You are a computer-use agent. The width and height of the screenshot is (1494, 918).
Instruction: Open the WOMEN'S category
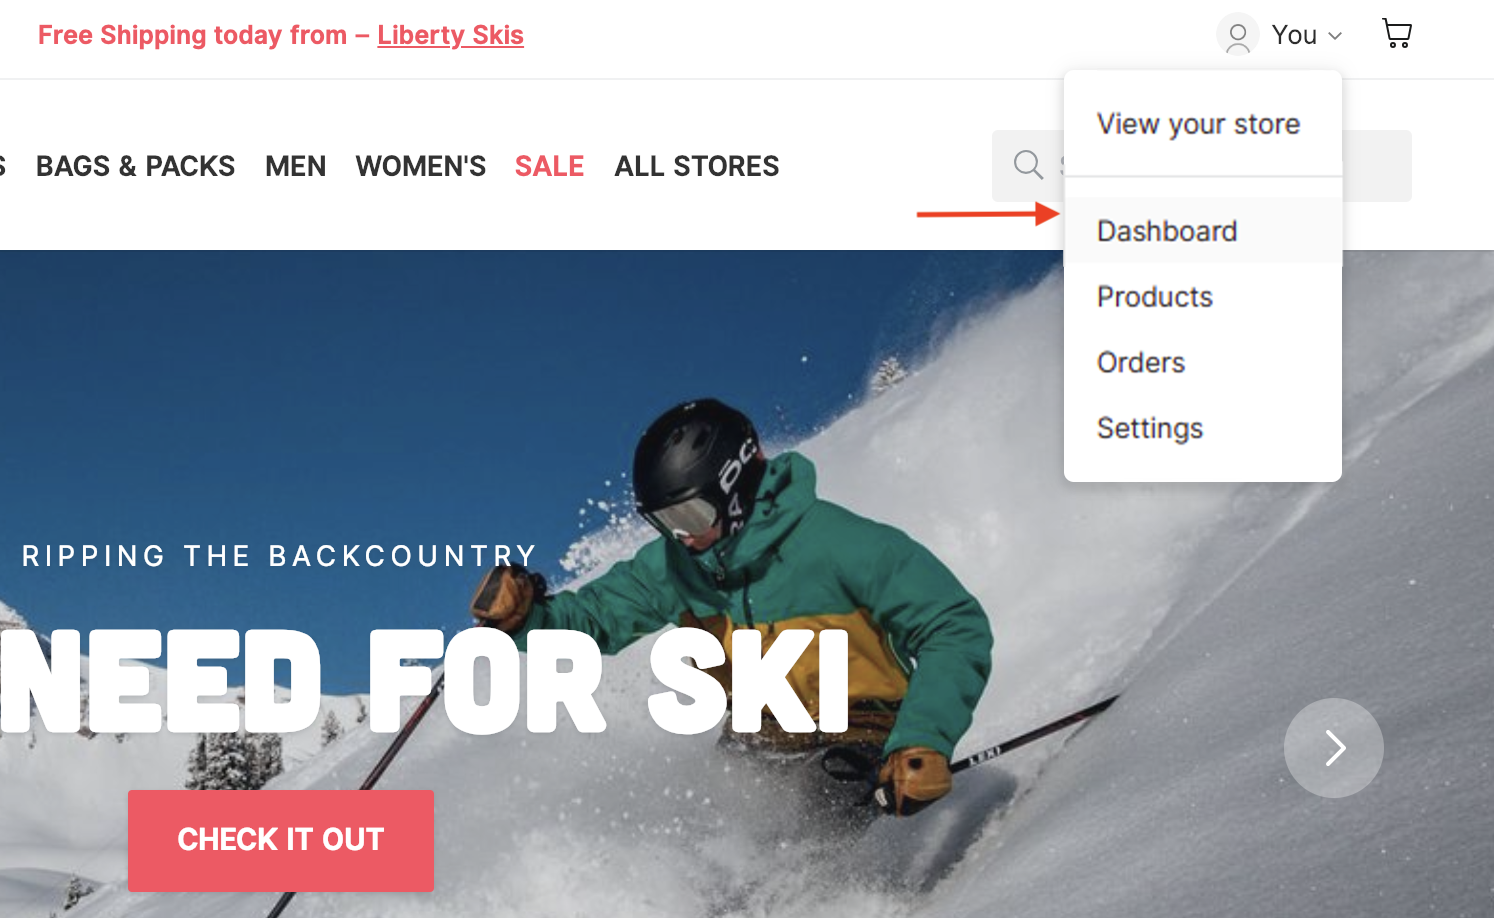pos(421,166)
